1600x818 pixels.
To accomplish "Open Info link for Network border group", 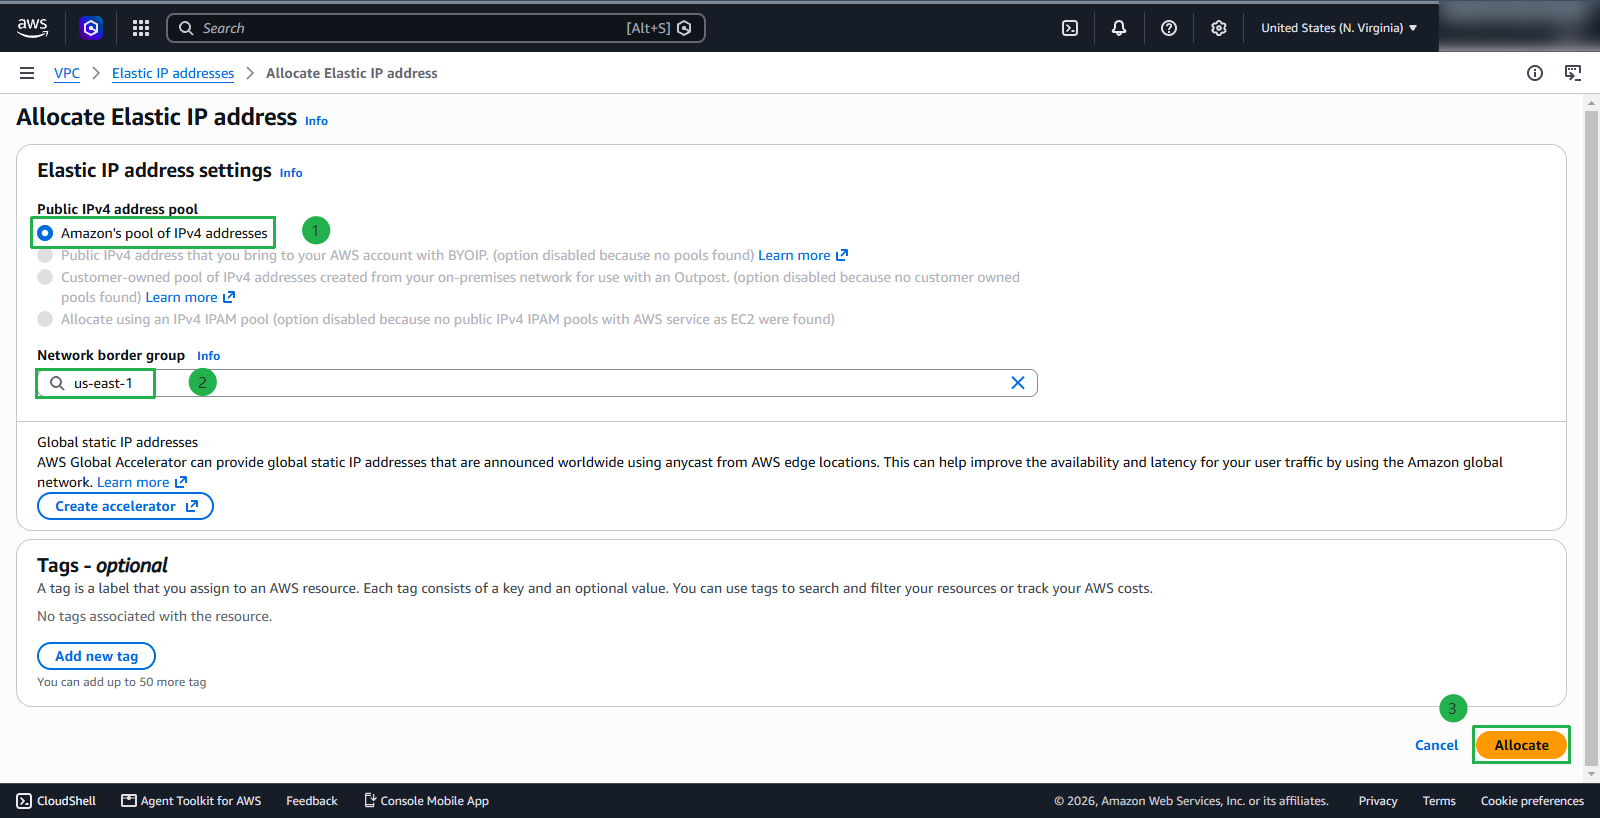I will (208, 356).
